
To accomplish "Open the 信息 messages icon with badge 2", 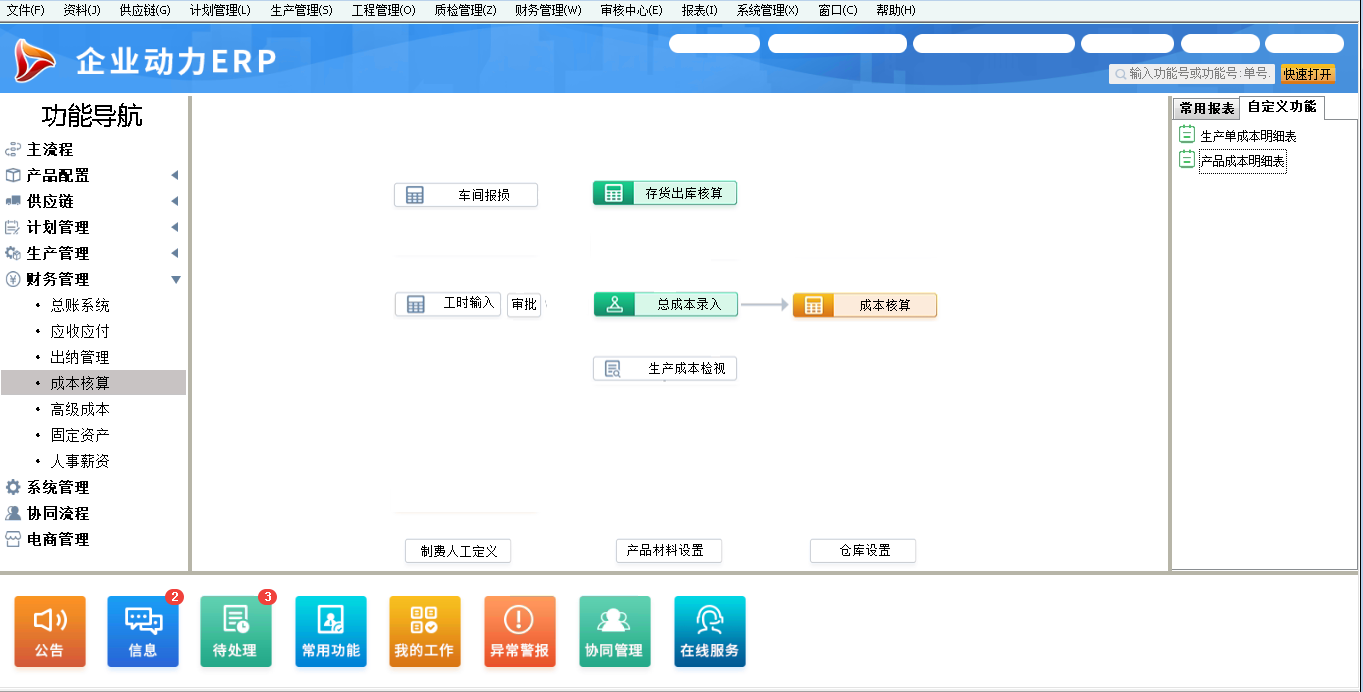I will [x=142, y=631].
